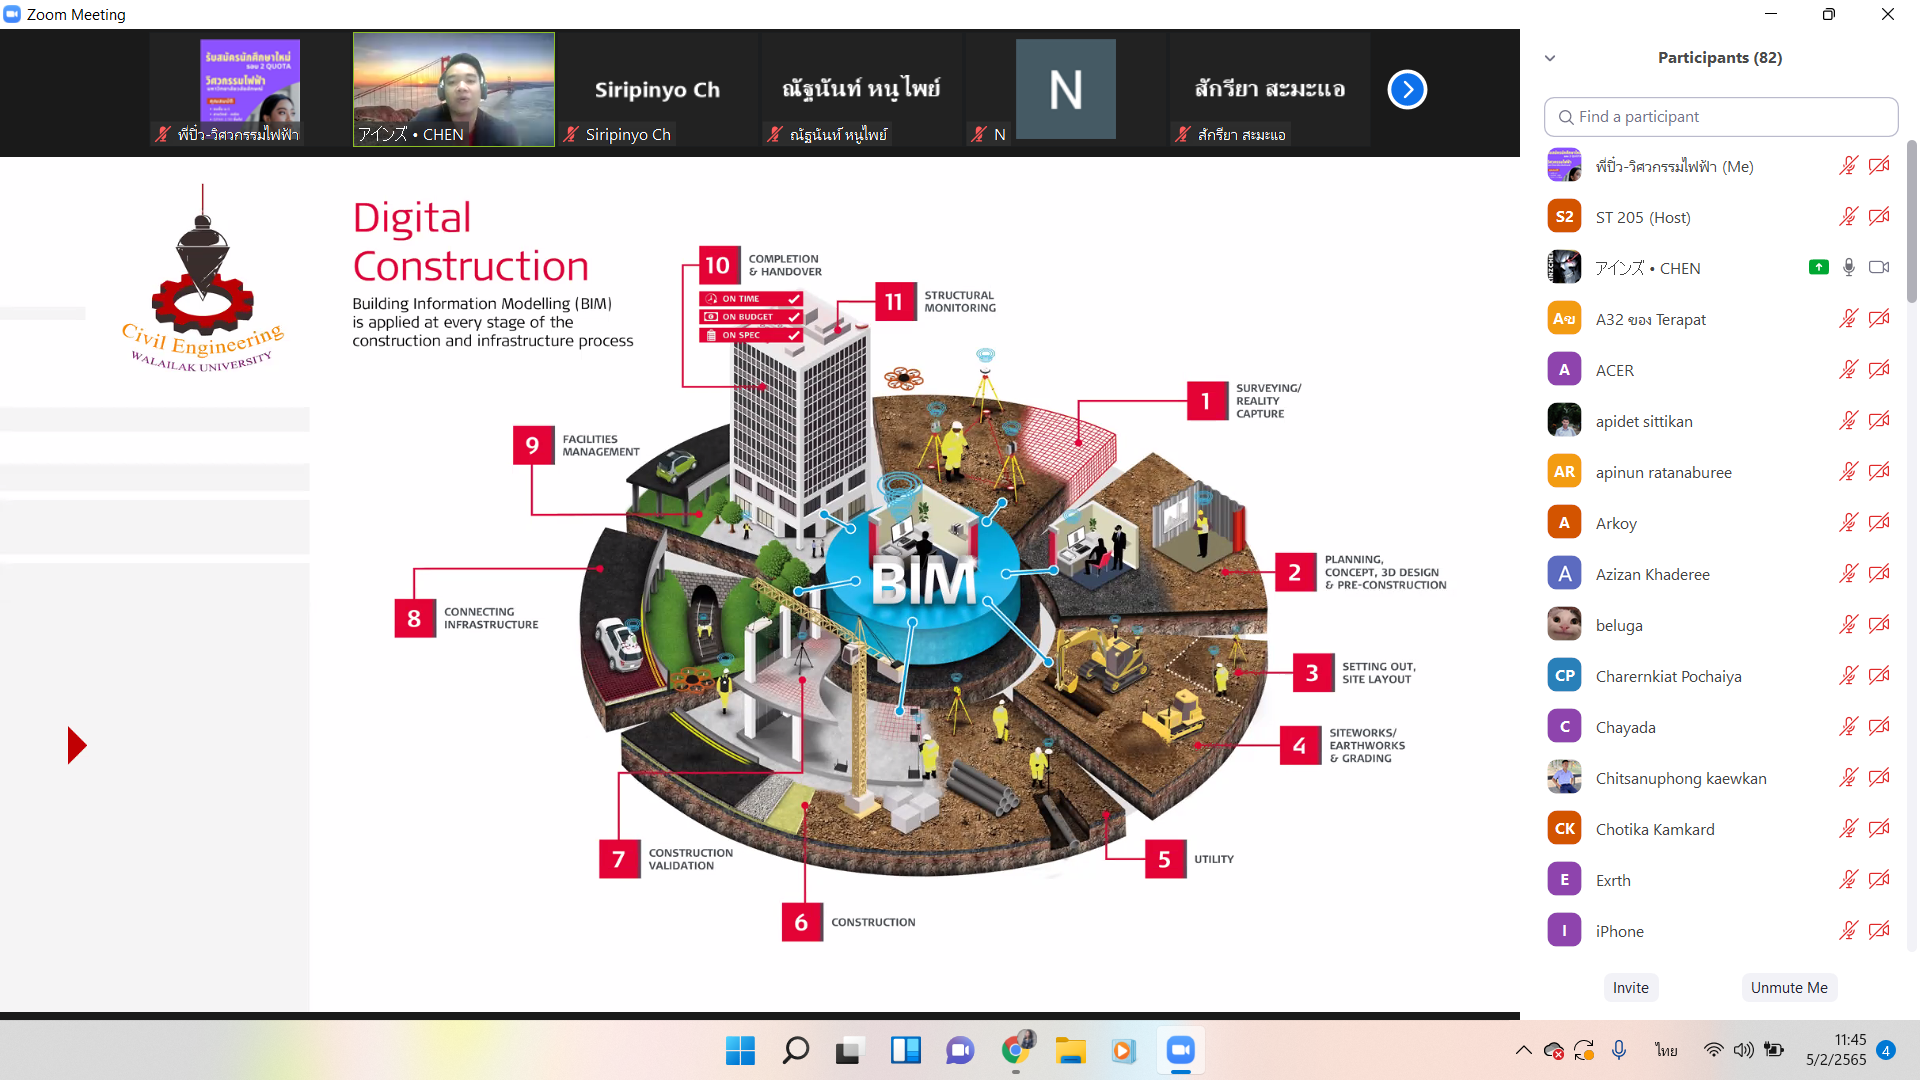Click the camera icon next to CHEN

1879,267
